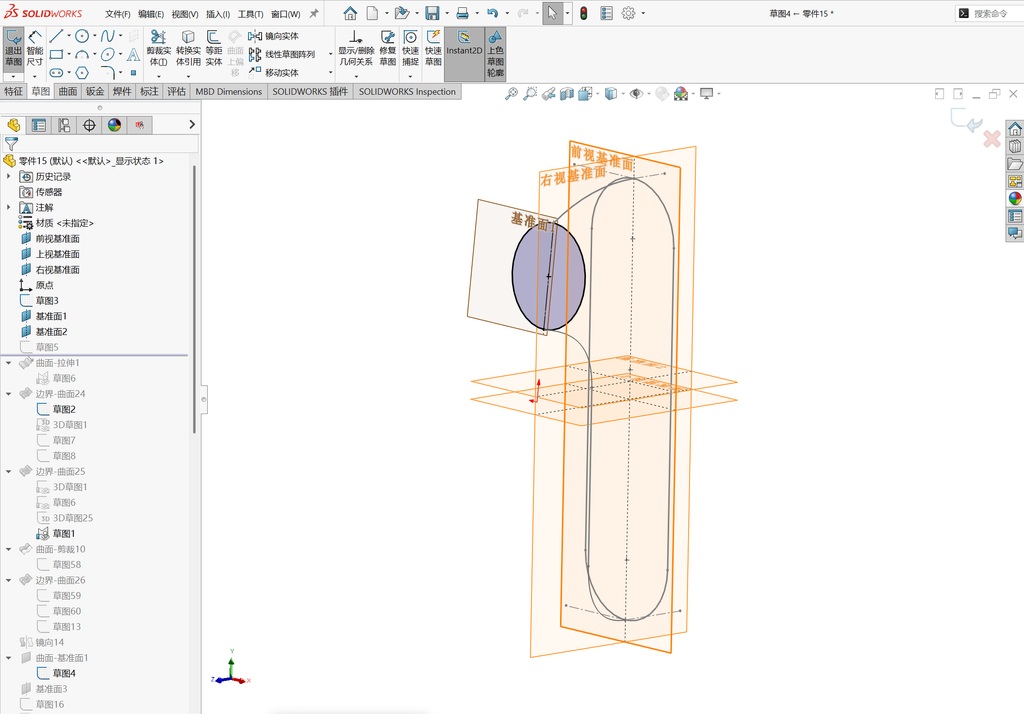Expand the 注解 (Annotations) tree node
The image size is (1024, 714).
8,207
